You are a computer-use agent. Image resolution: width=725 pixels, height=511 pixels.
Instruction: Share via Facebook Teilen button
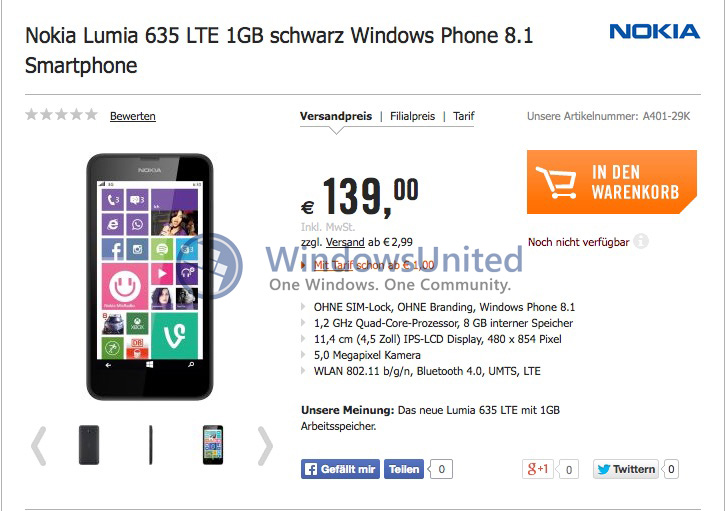click(404, 469)
